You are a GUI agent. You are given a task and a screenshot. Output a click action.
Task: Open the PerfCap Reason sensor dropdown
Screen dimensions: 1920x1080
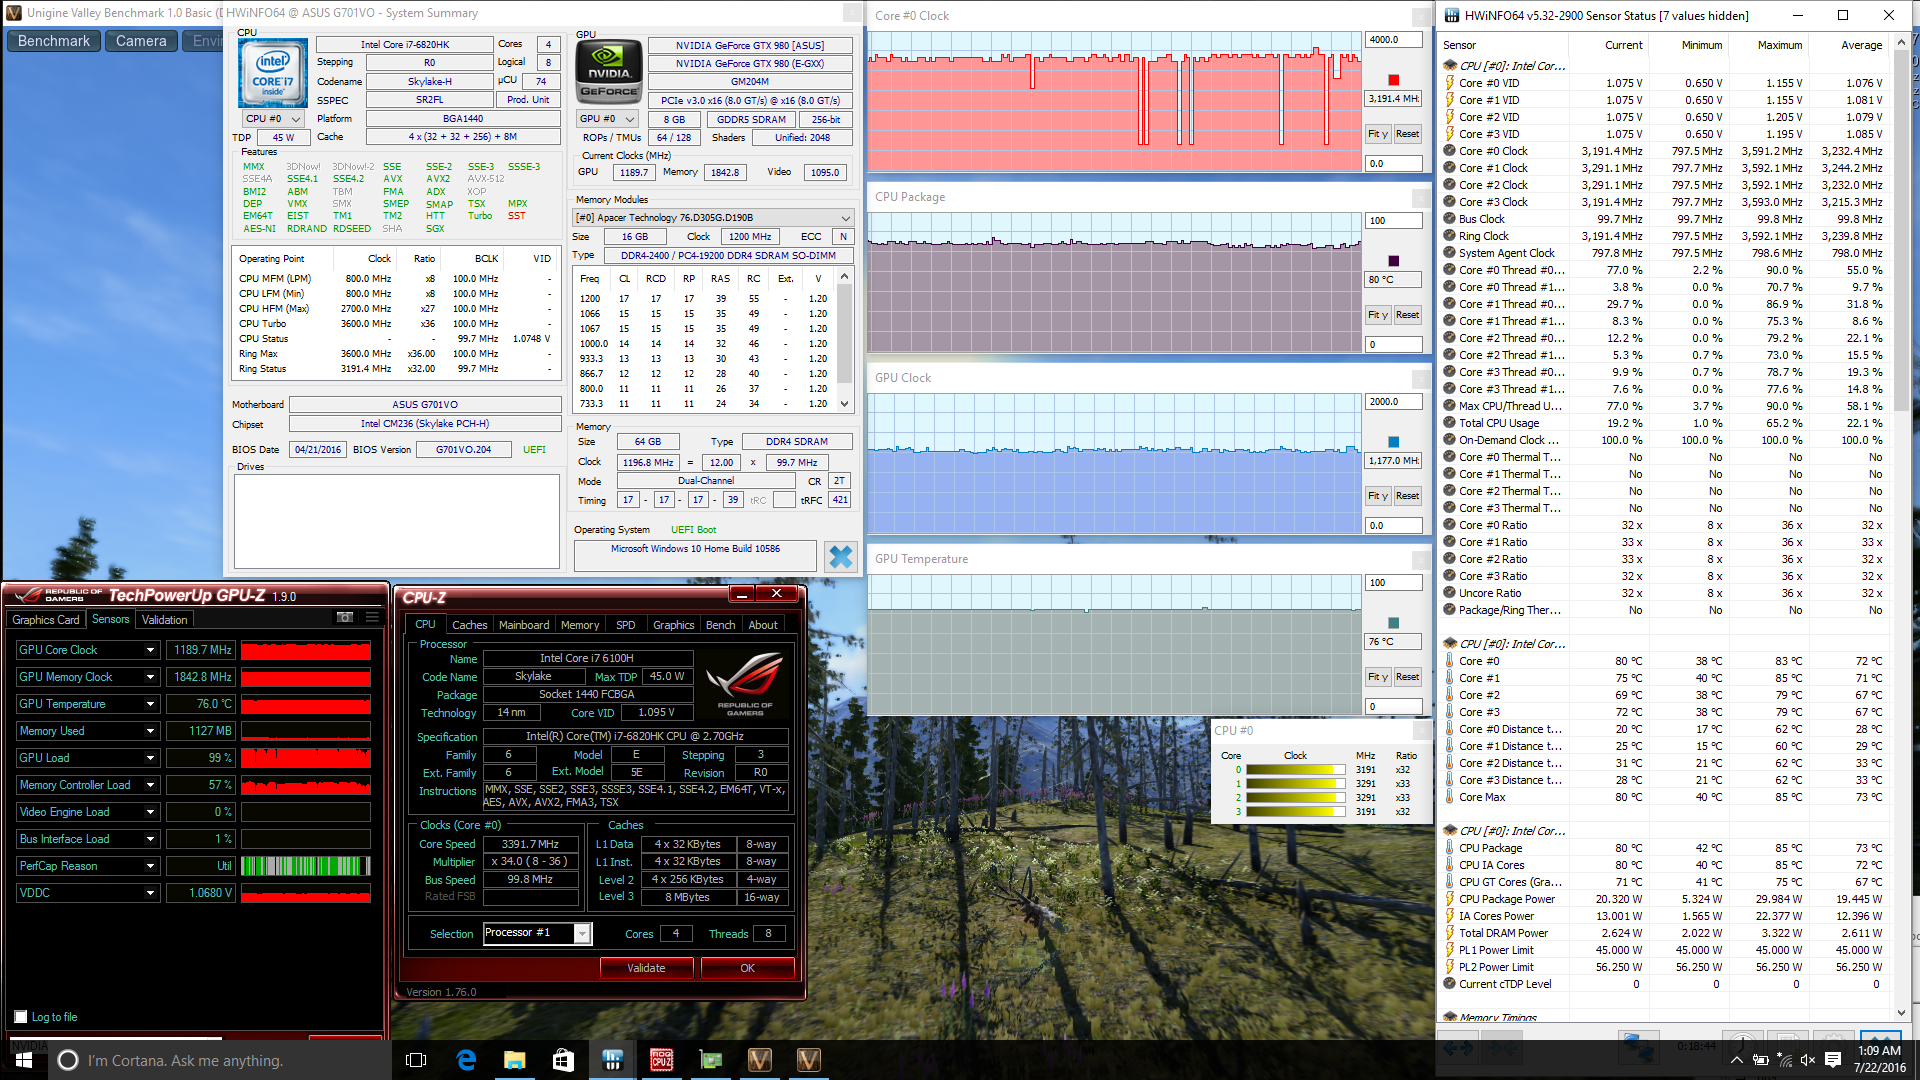150,866
